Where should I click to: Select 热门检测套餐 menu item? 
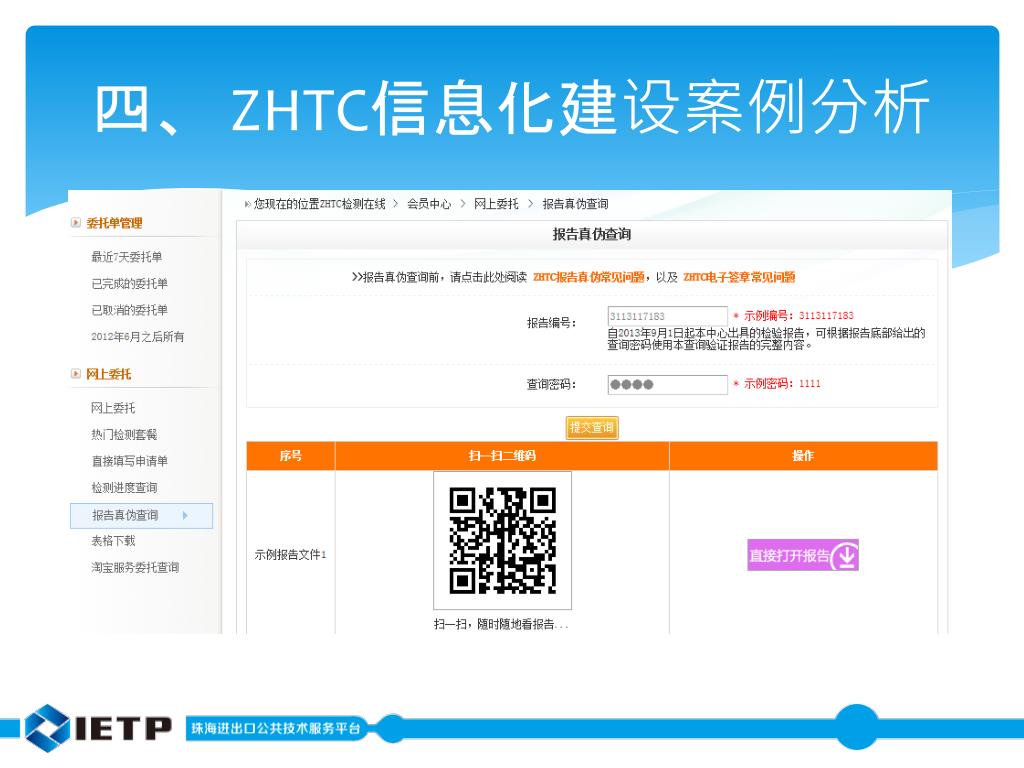(x=124, y=435)
